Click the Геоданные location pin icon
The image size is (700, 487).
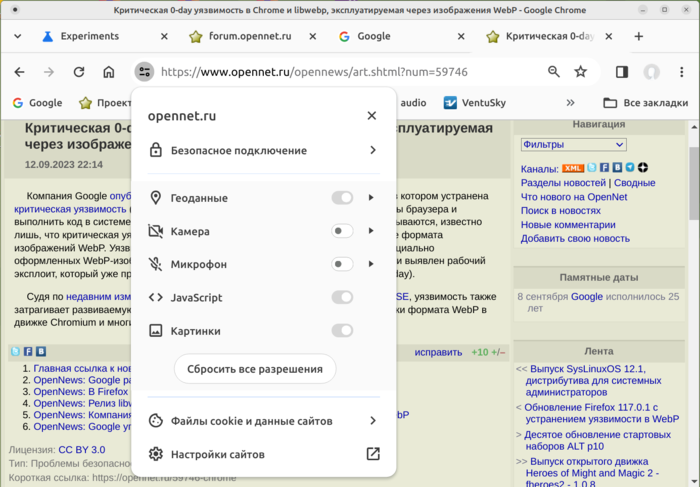coord(155,197)
